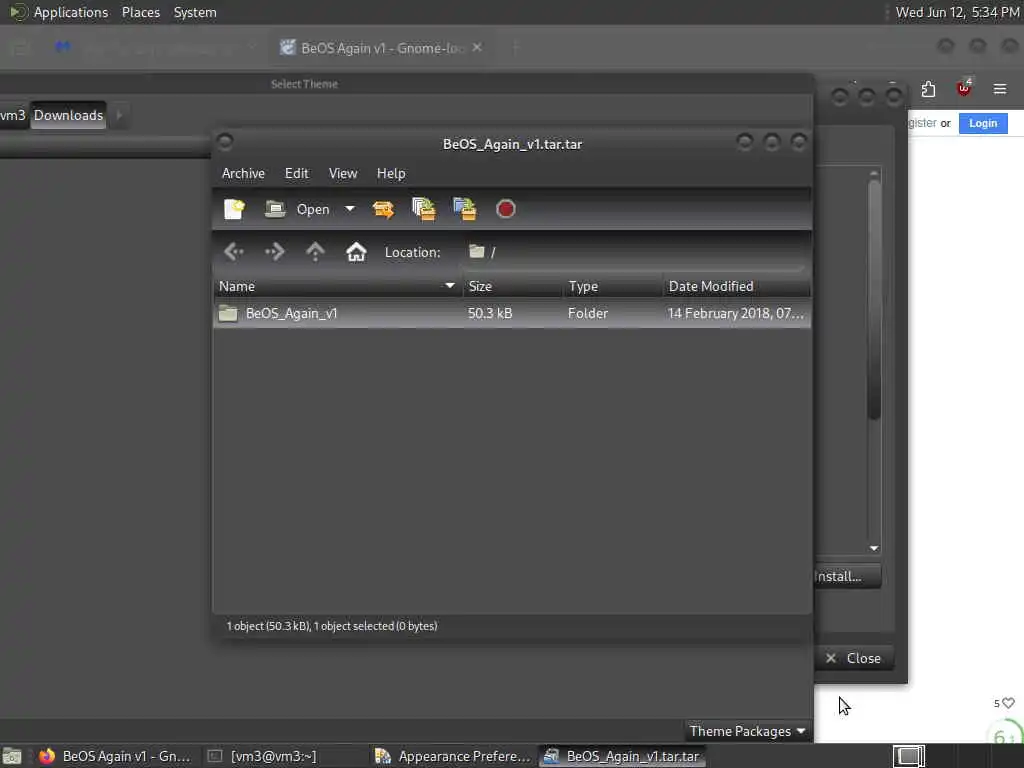
Task: Click BeOS_Again_v1.tar.tar taskbar entry
Action: tap(622, 756)
